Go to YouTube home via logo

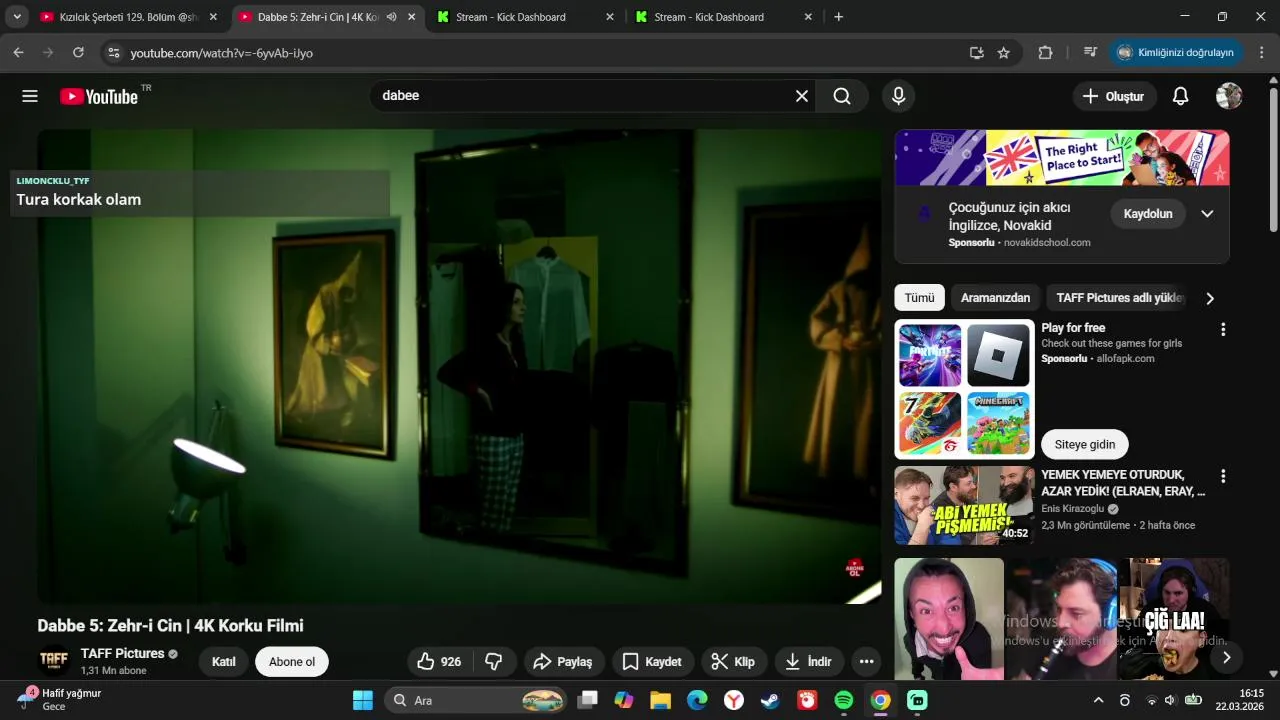click(x=99, y=96)
